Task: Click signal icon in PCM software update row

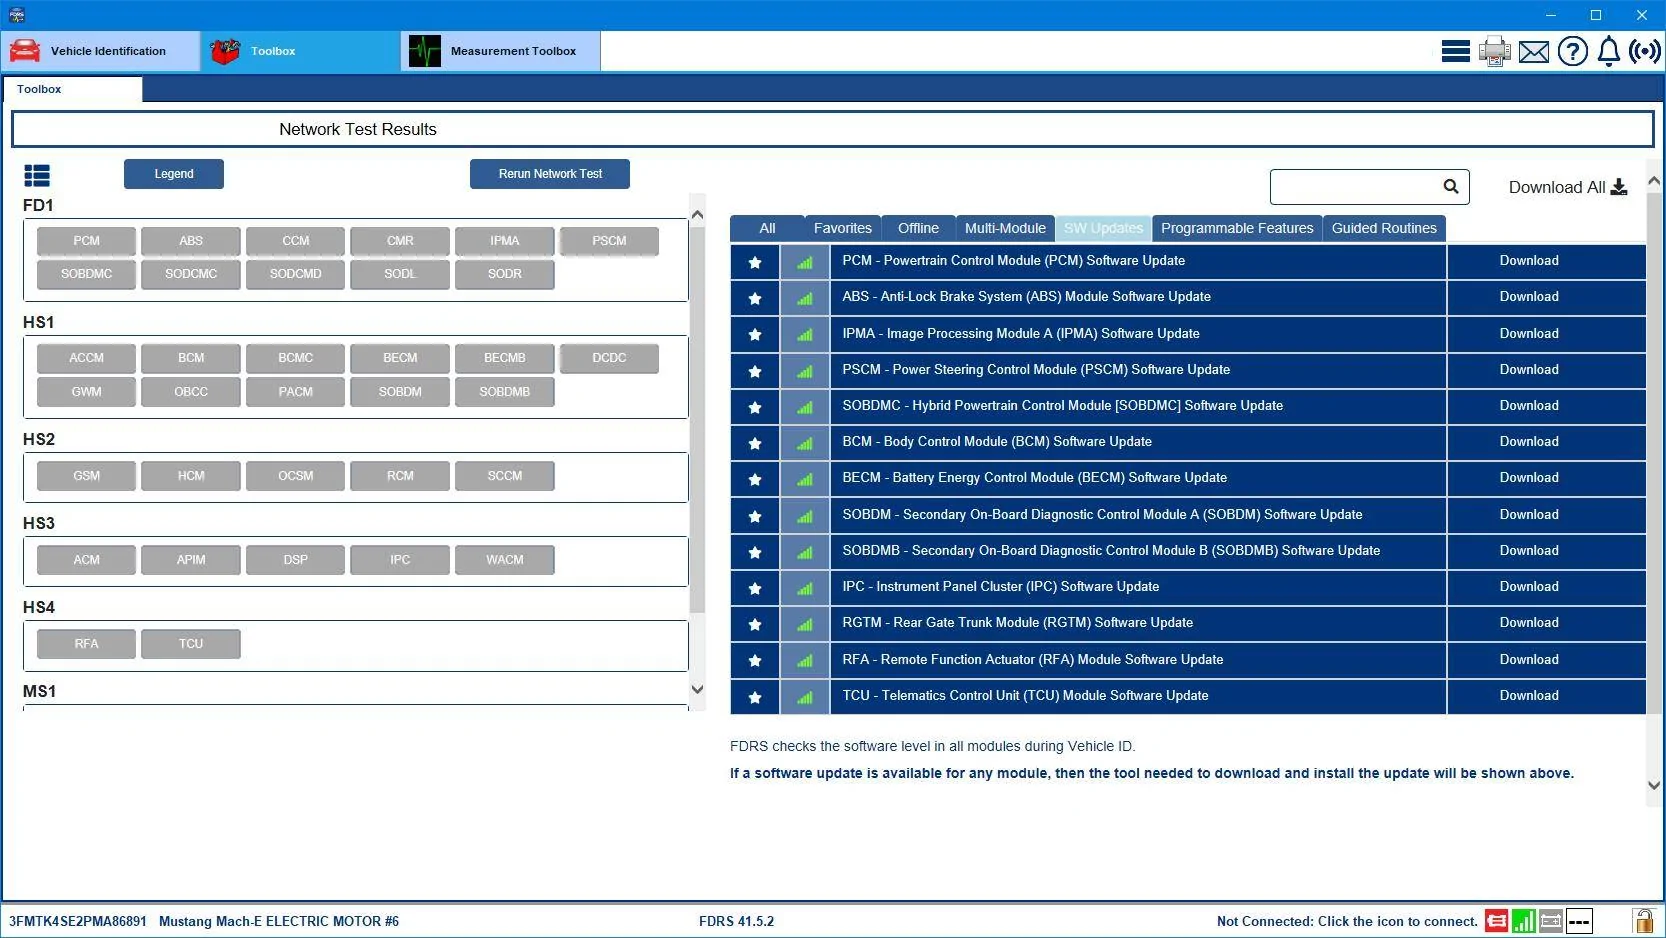Action: pyautogui.click(x=805, y=262)
